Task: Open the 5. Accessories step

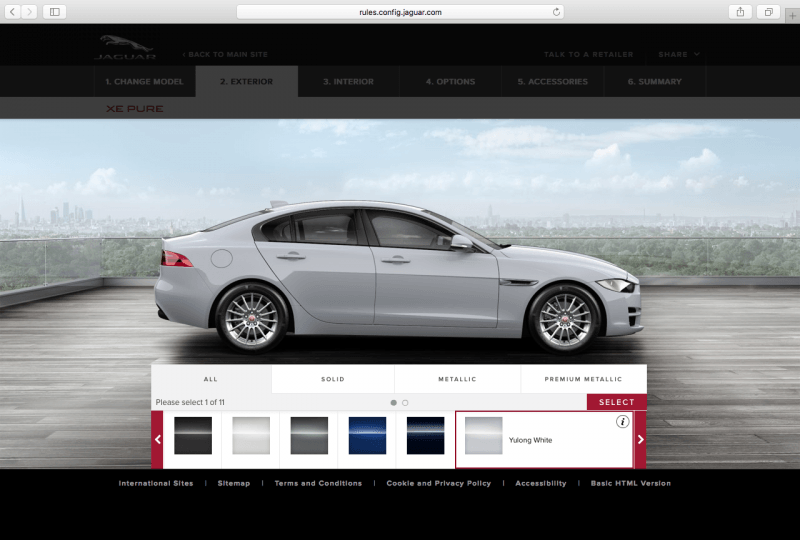Action: (x=553, y=81)
